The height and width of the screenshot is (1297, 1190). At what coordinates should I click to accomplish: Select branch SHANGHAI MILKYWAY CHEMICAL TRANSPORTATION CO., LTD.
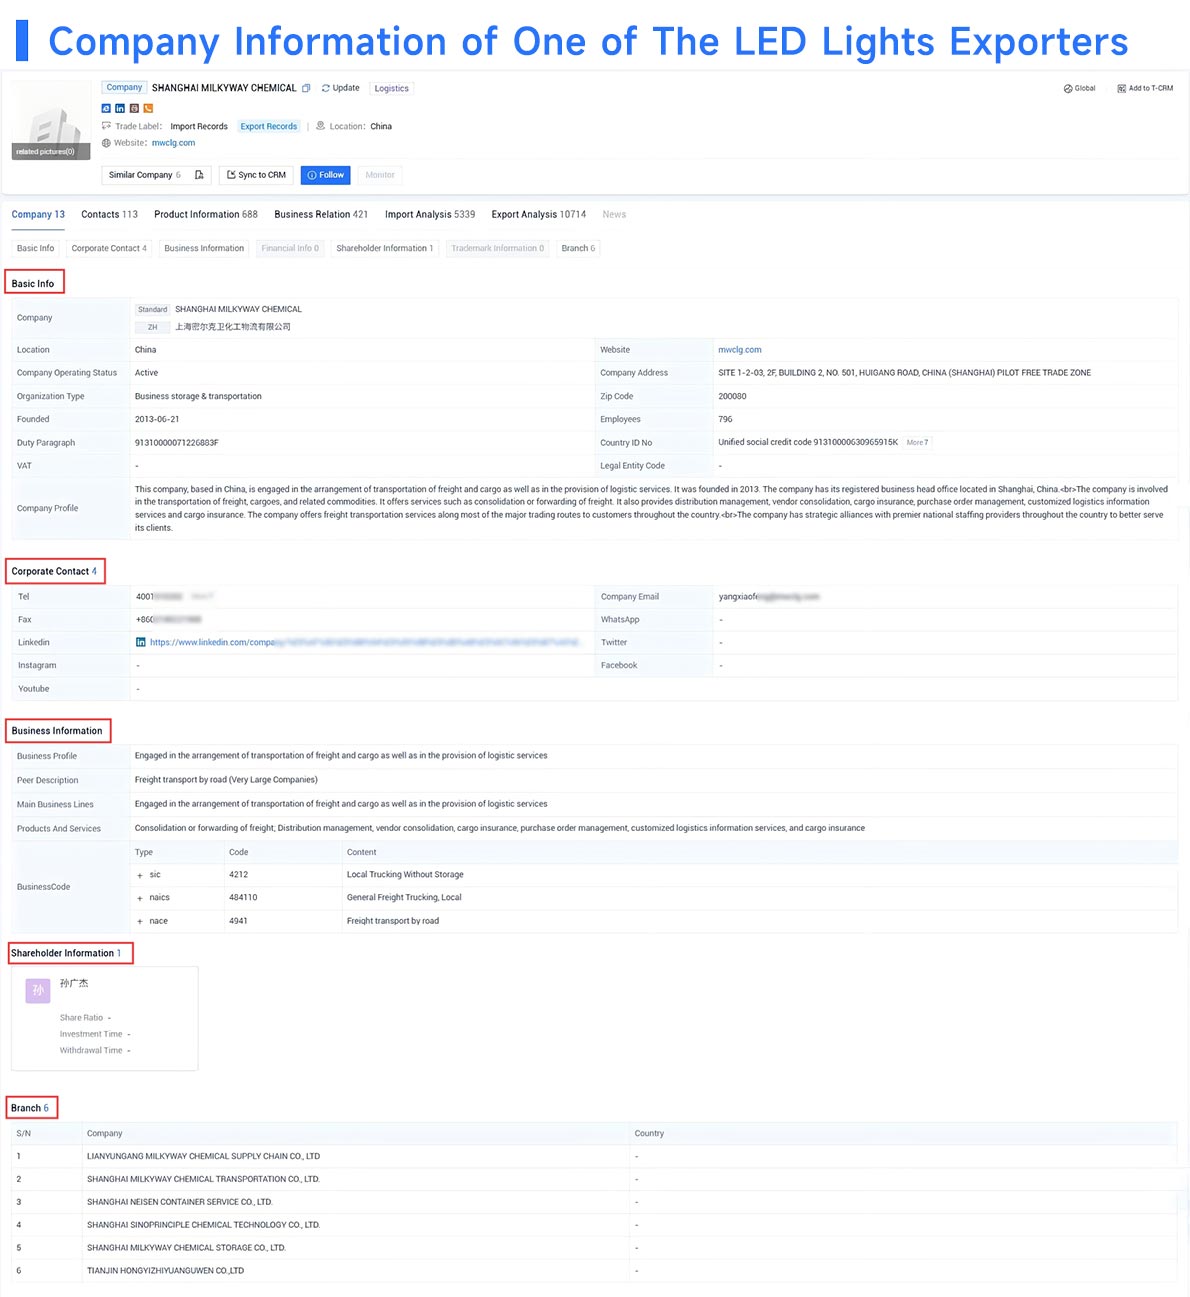(203, 1179)
